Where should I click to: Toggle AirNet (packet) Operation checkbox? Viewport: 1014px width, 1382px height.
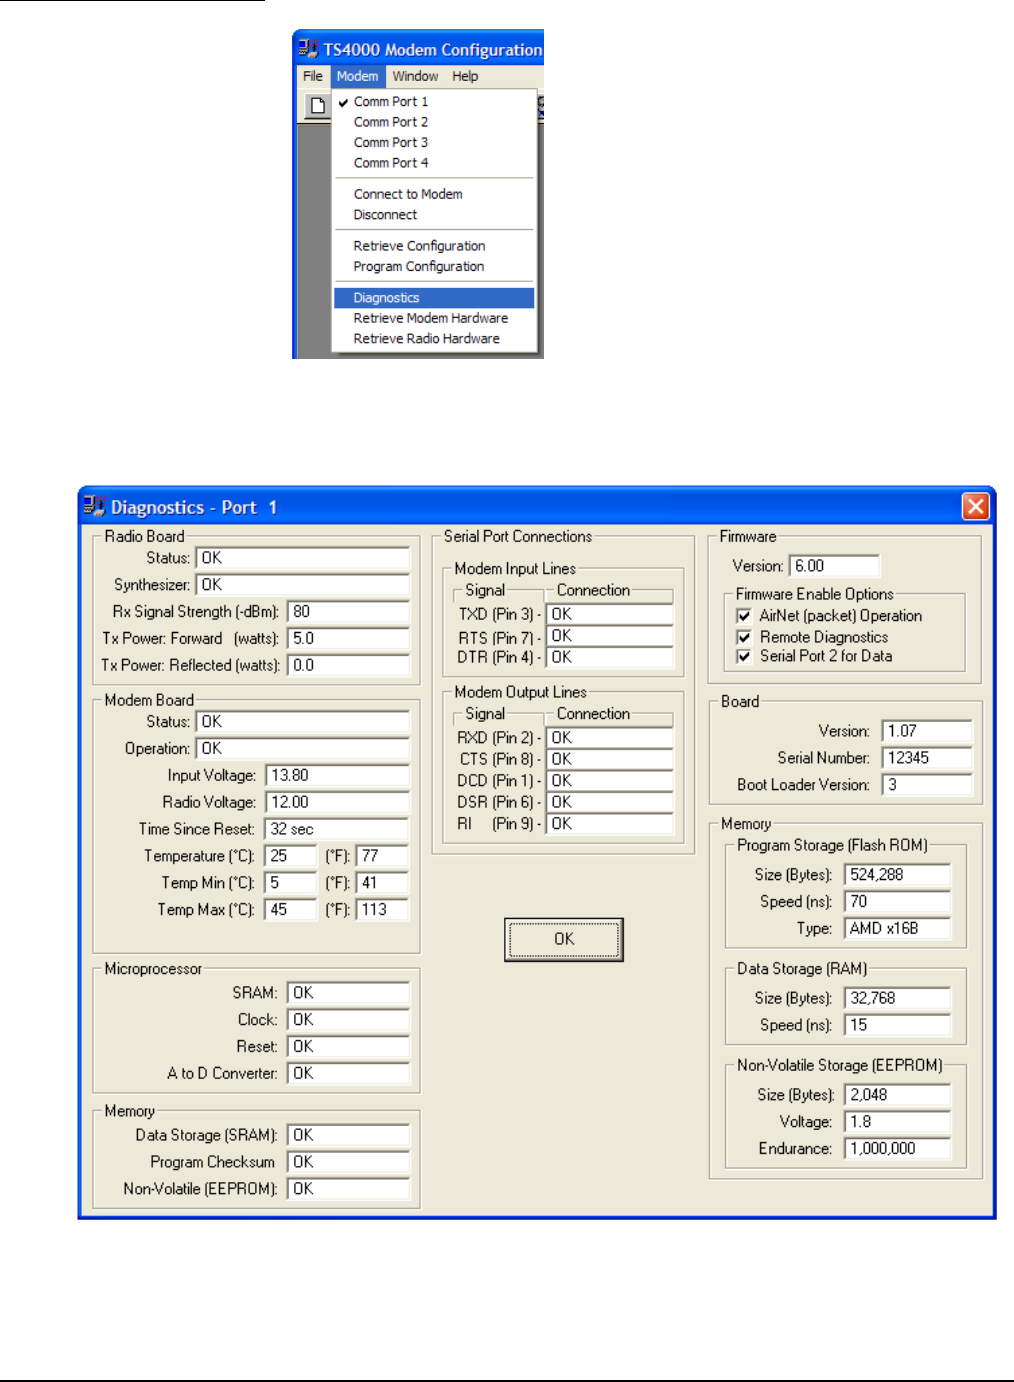(x=744, y=616)
